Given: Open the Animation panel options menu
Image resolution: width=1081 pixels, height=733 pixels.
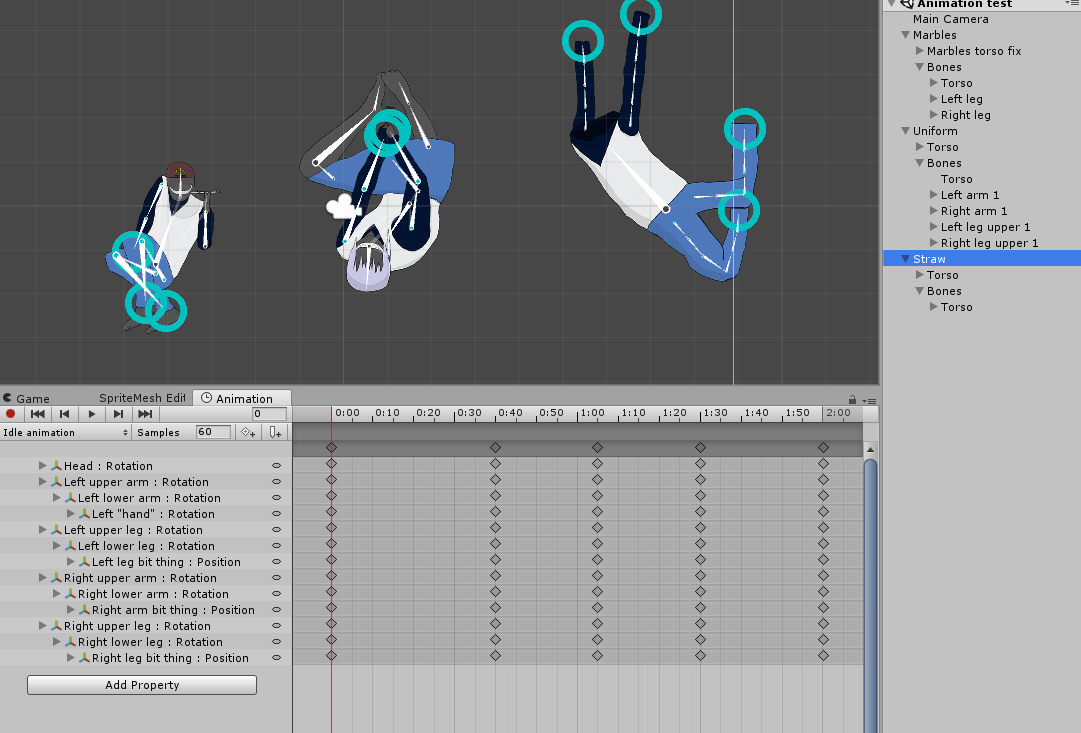Looking at the screenshot, I should click(869, 401).
